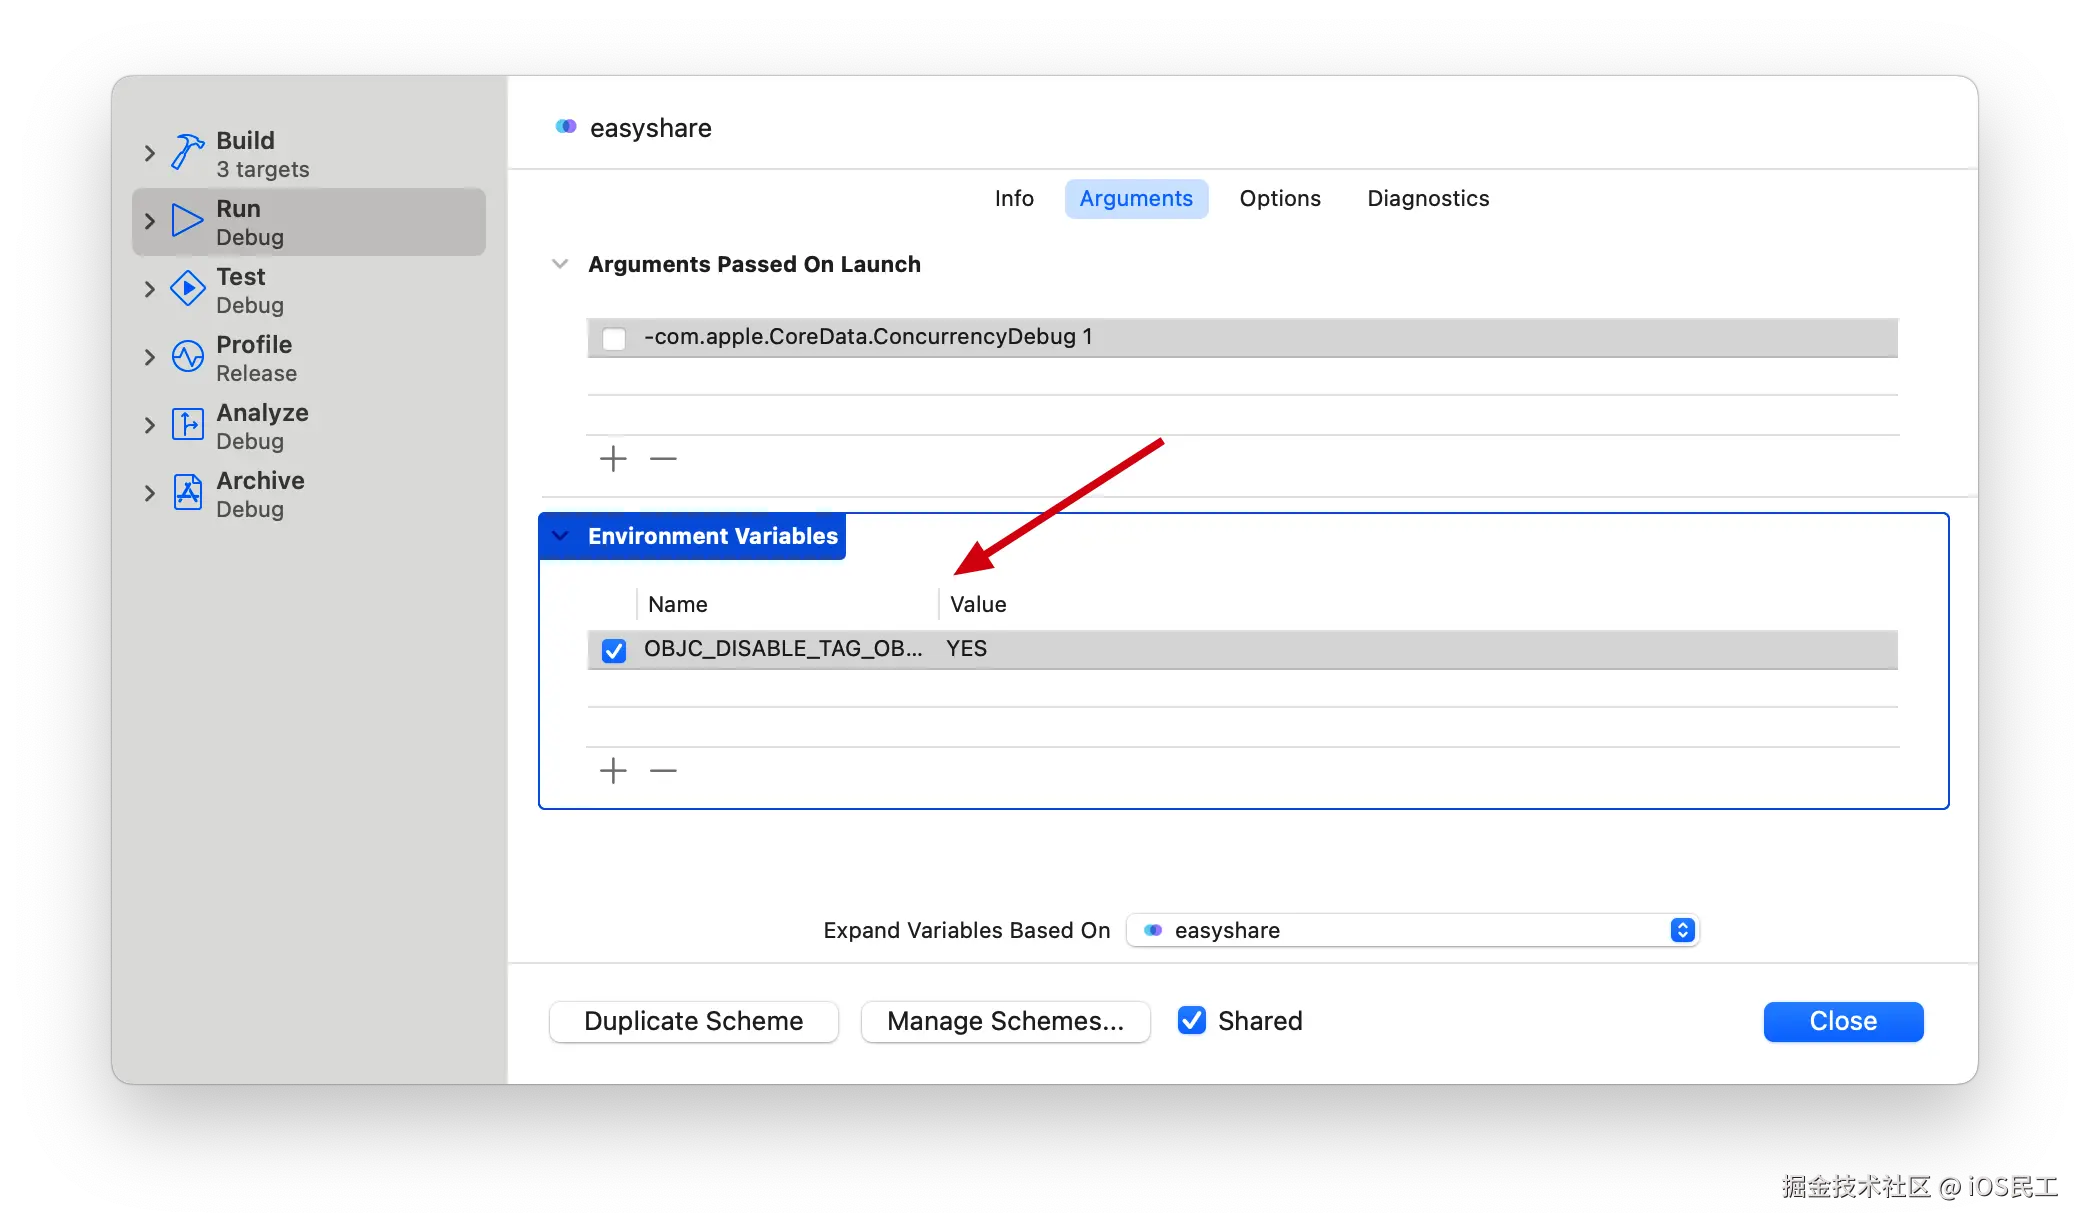Add a launch argument with plus
The height and width of the screenshot is (1232, 2090).
click(x=613, y=459)
